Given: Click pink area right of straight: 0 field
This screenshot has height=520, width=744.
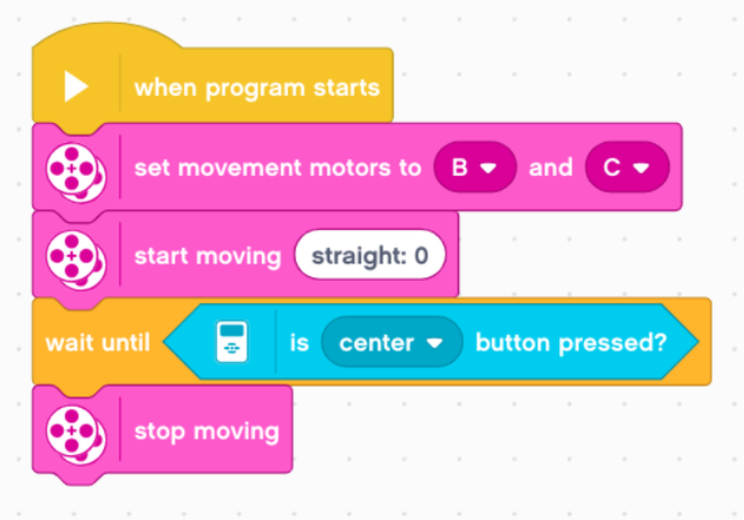Looking at the screenshot, I should [x=451, y=256].
